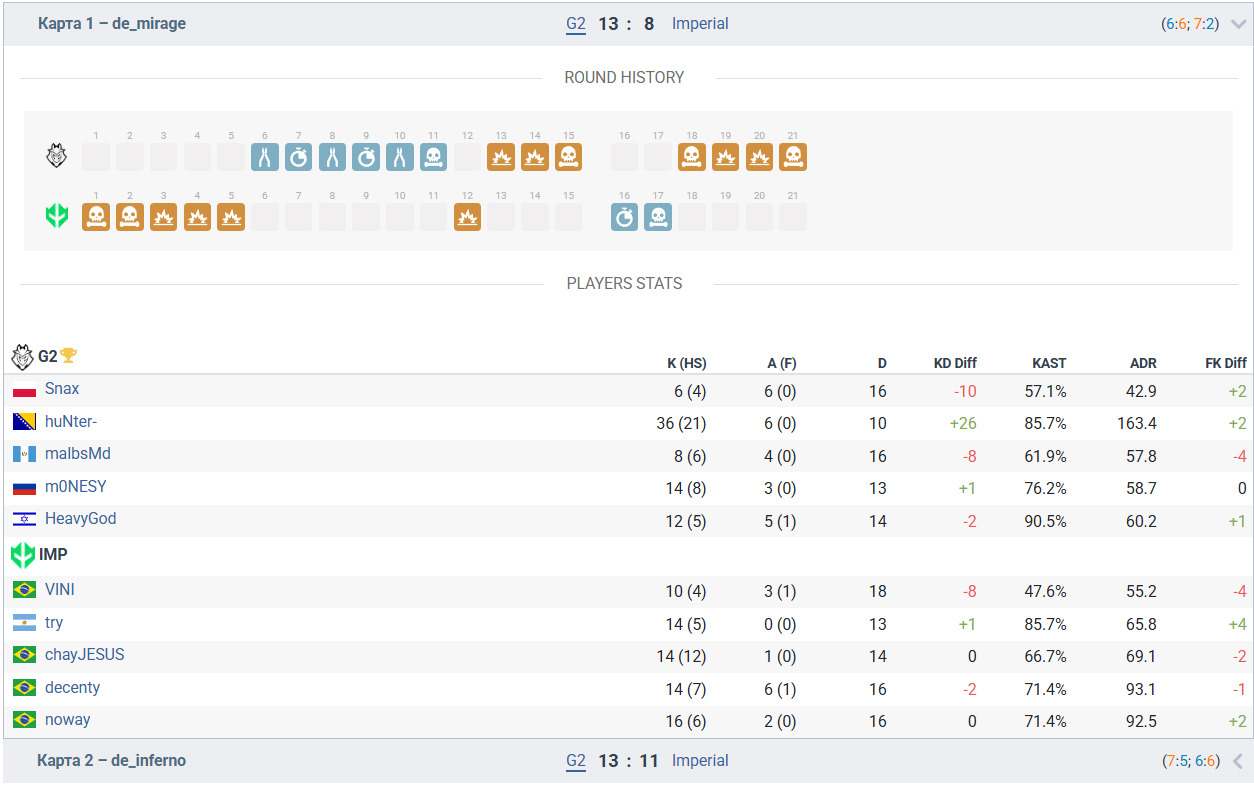Open VINI player profile
The image size is (1254, 787).
(x=60, y=590)
